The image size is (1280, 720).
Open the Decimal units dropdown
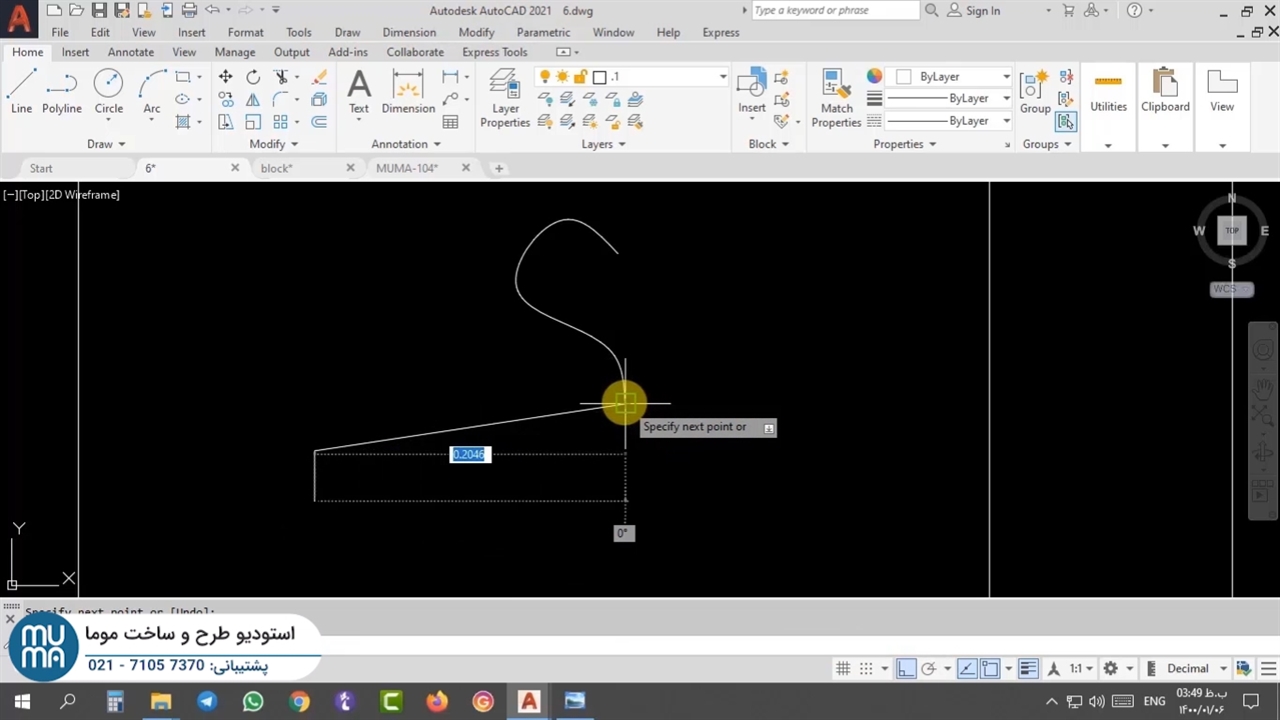point(1195,669)
